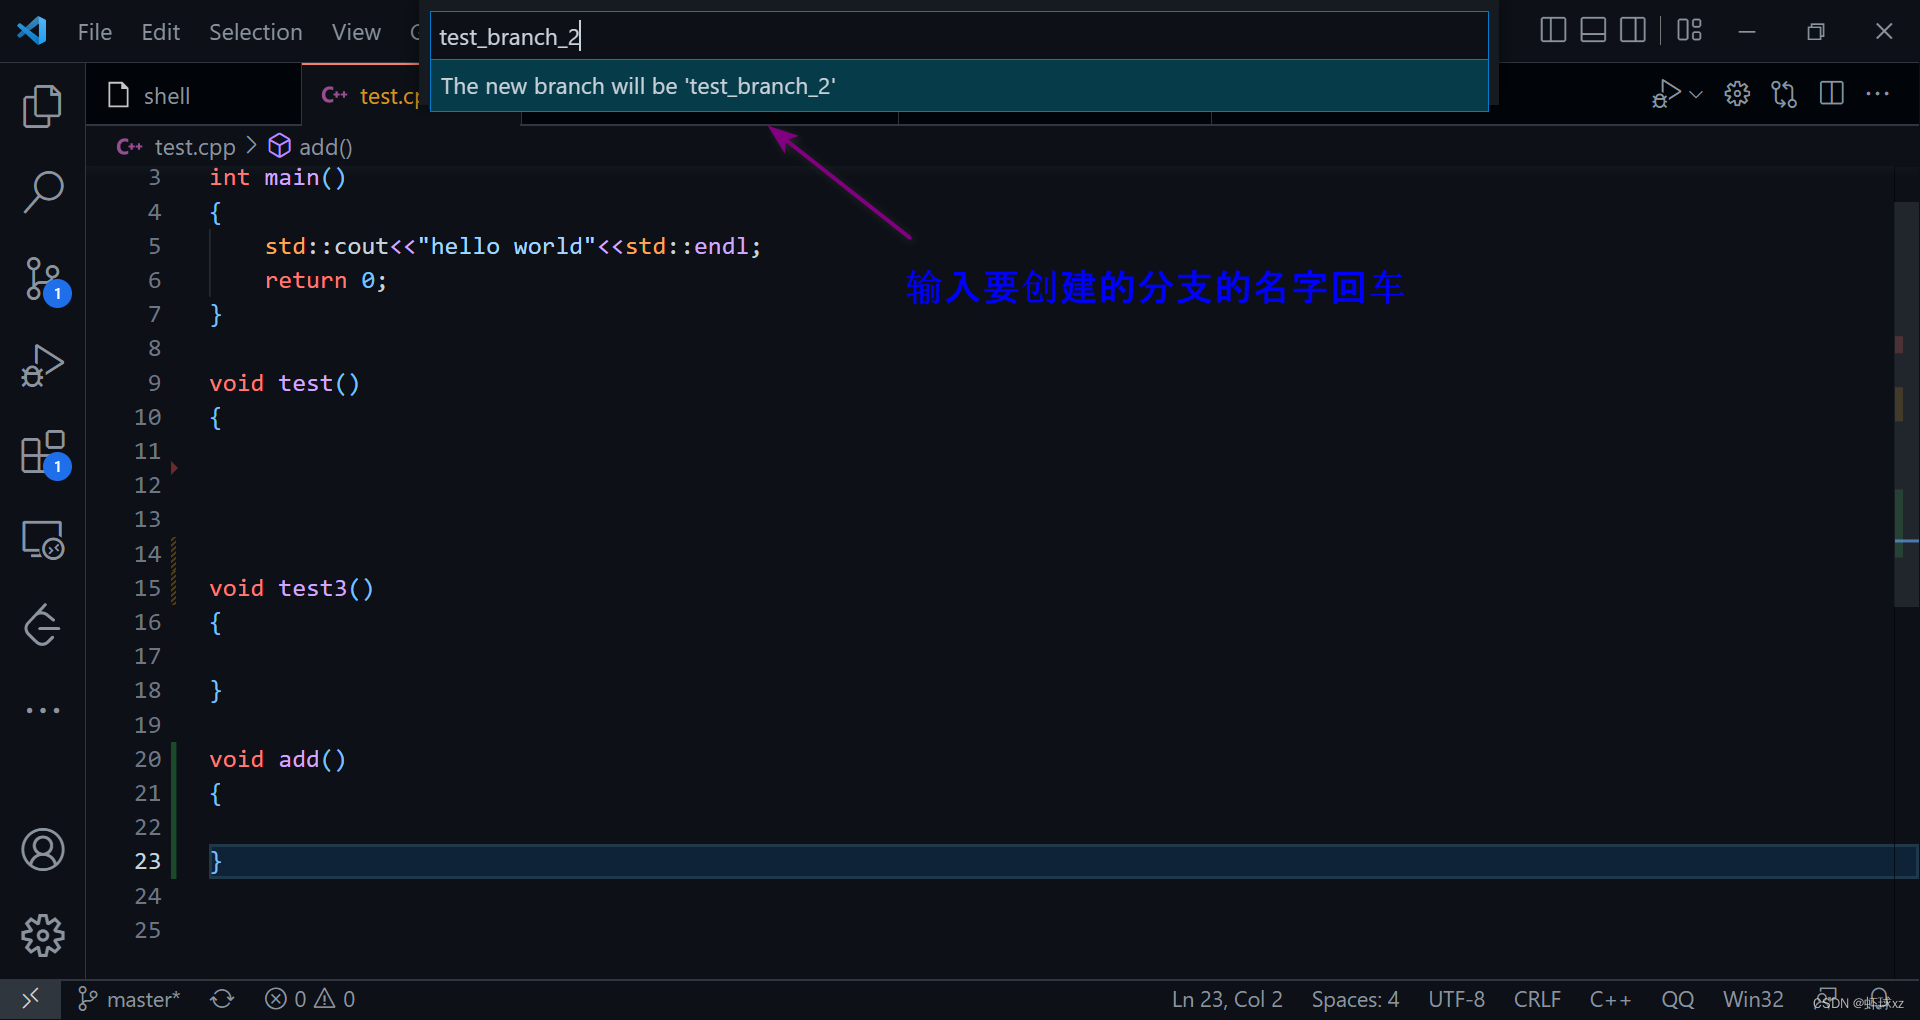Open the Explorer view in activity bar
The width and height of the screenshot is (1920, 1020).
[x=42, y=106]
